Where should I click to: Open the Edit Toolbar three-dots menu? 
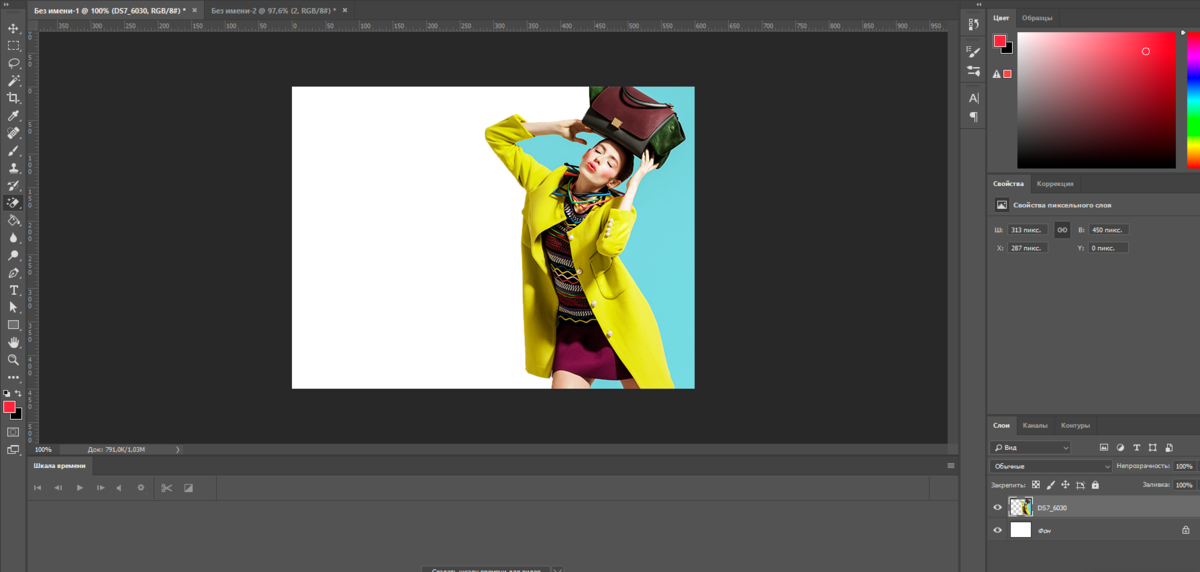click(x=13, y=377)
